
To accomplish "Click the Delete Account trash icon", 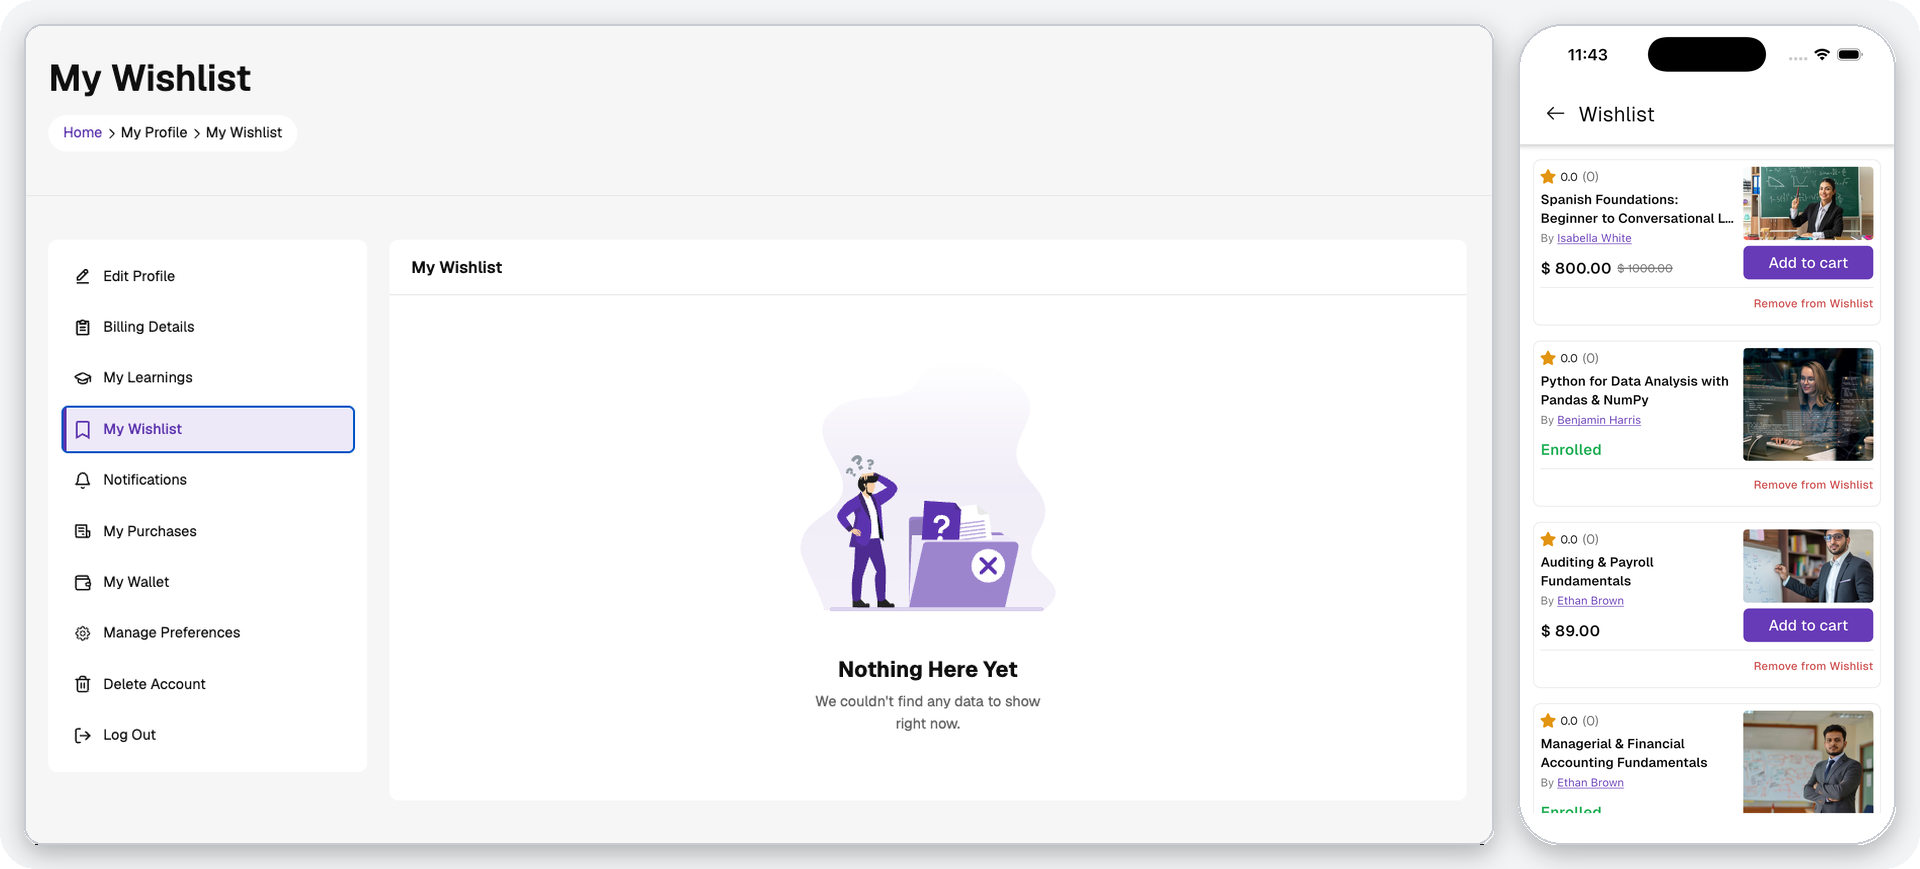I will click(x=83, y=684).
